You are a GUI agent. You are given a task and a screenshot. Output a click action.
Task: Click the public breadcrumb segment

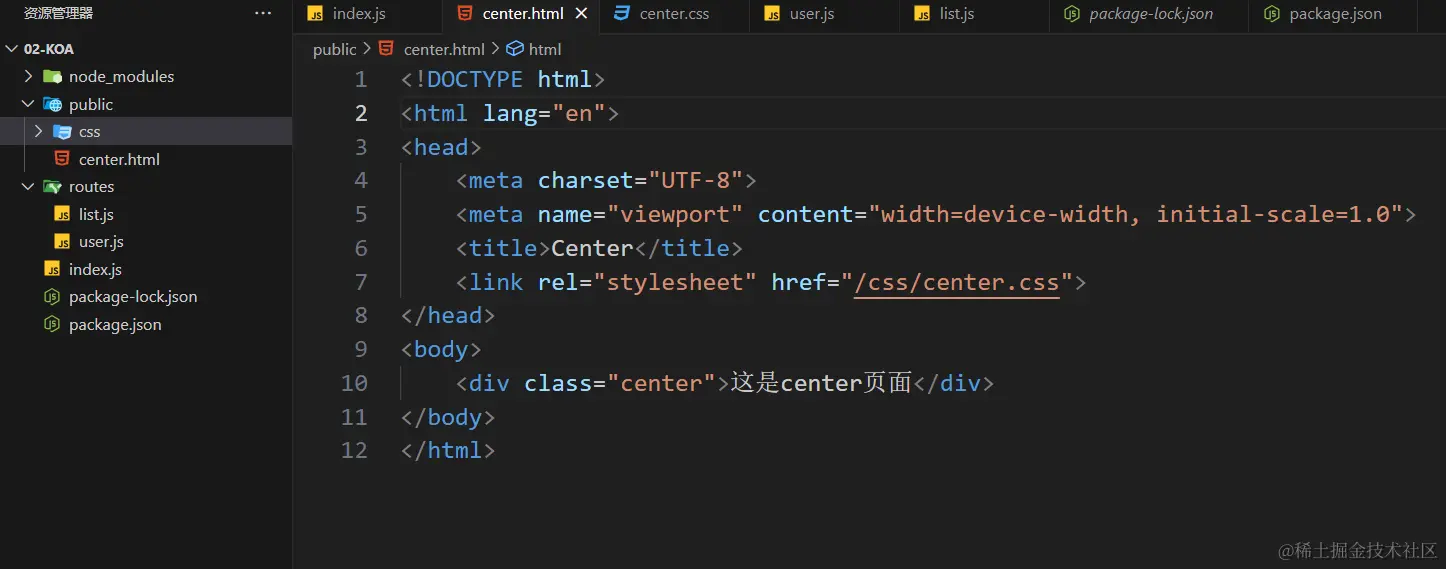pos(334,49)
